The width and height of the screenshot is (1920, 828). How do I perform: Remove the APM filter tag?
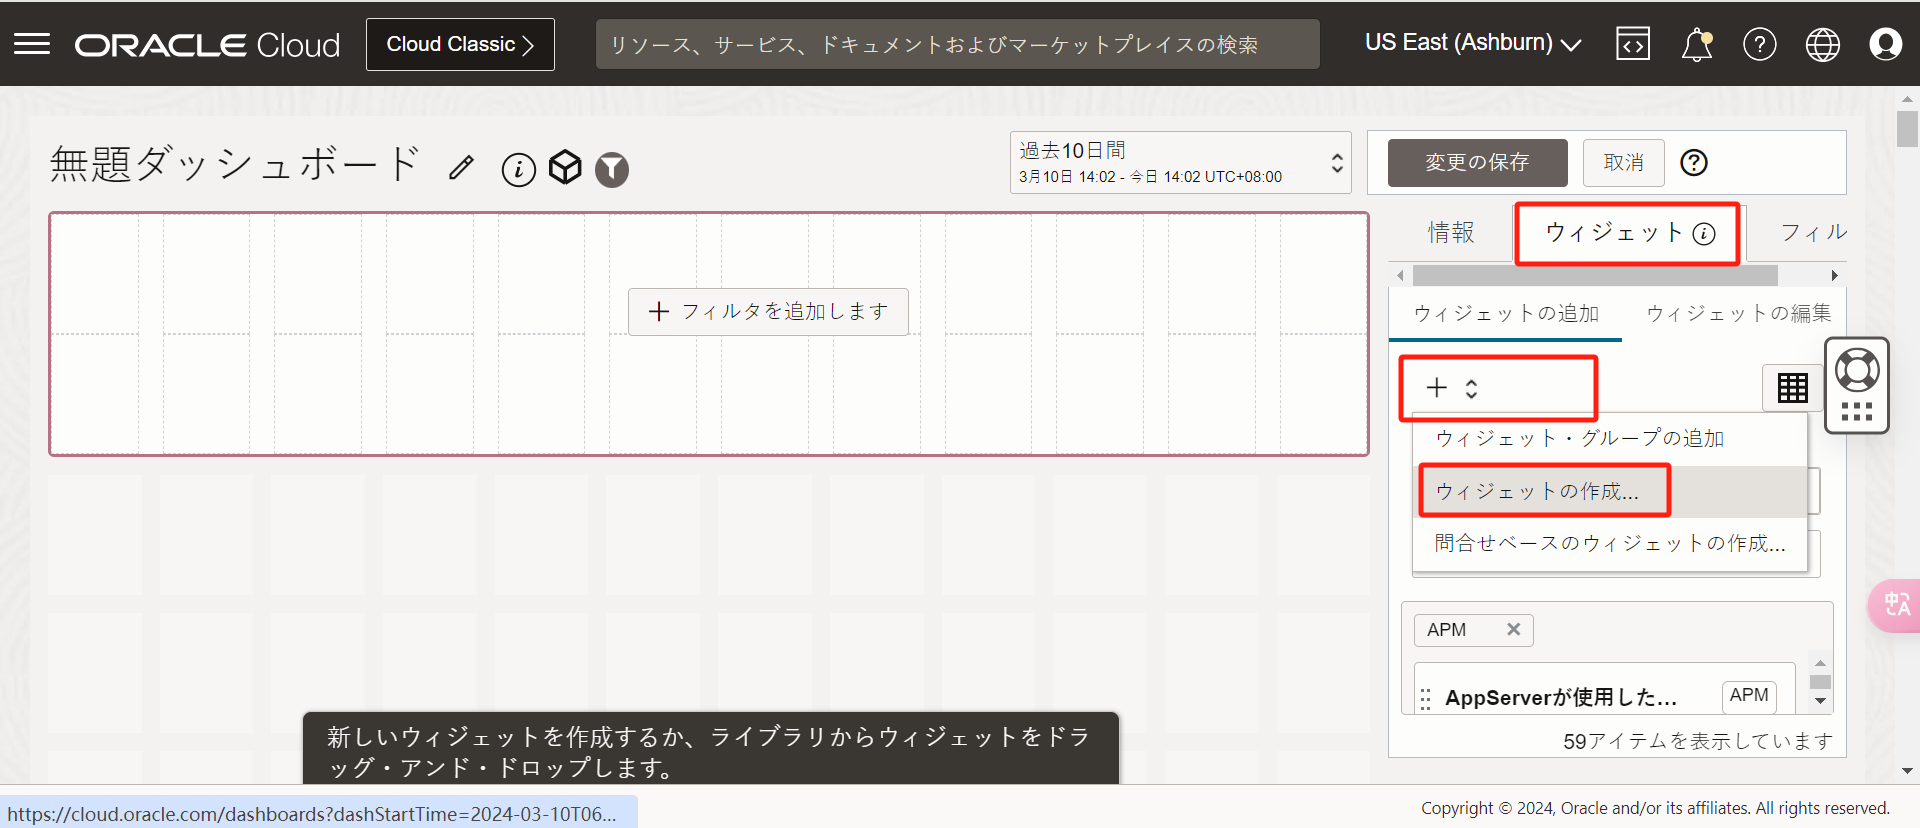(1513, 629)
